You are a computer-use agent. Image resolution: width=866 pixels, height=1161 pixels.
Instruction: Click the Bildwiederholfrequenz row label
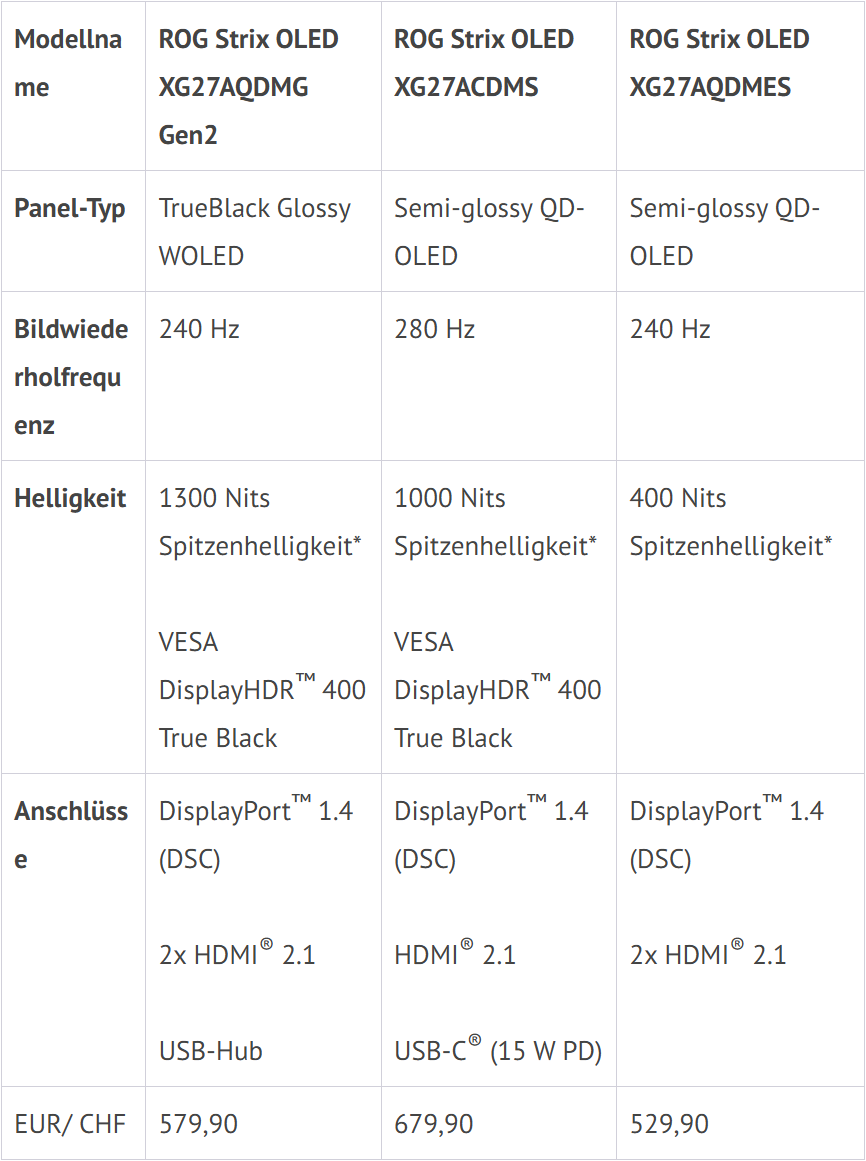point(71,377)
